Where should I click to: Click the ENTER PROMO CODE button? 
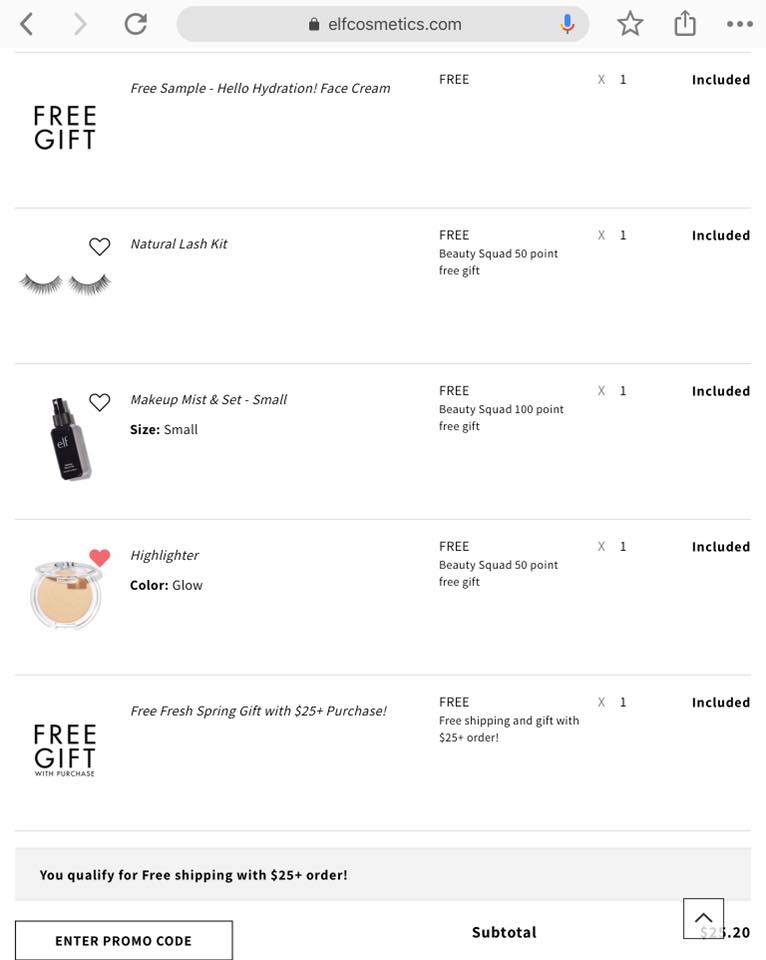pos(124,940)
